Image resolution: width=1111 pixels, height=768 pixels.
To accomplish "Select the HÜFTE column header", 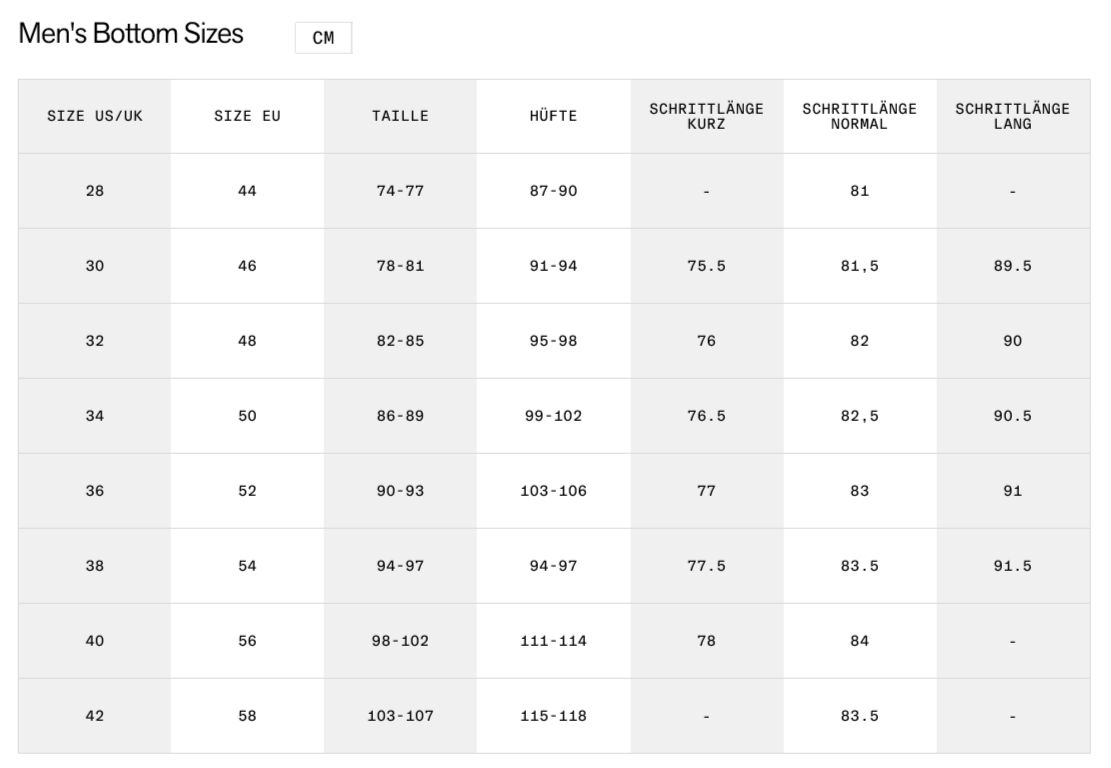I will (553, 116).
